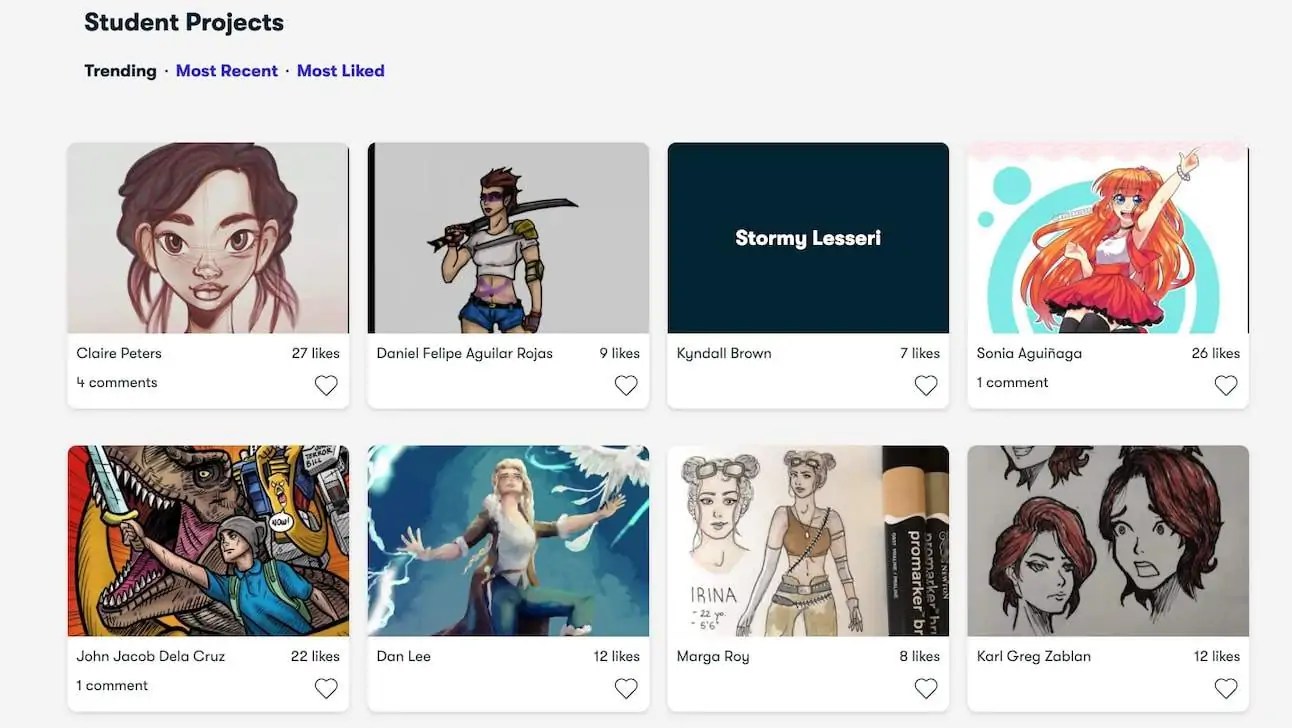Open Karl Greg Zablan's sketch thumbnail
Viewport: 1292px width, 728px height.
pos(1107,540)
